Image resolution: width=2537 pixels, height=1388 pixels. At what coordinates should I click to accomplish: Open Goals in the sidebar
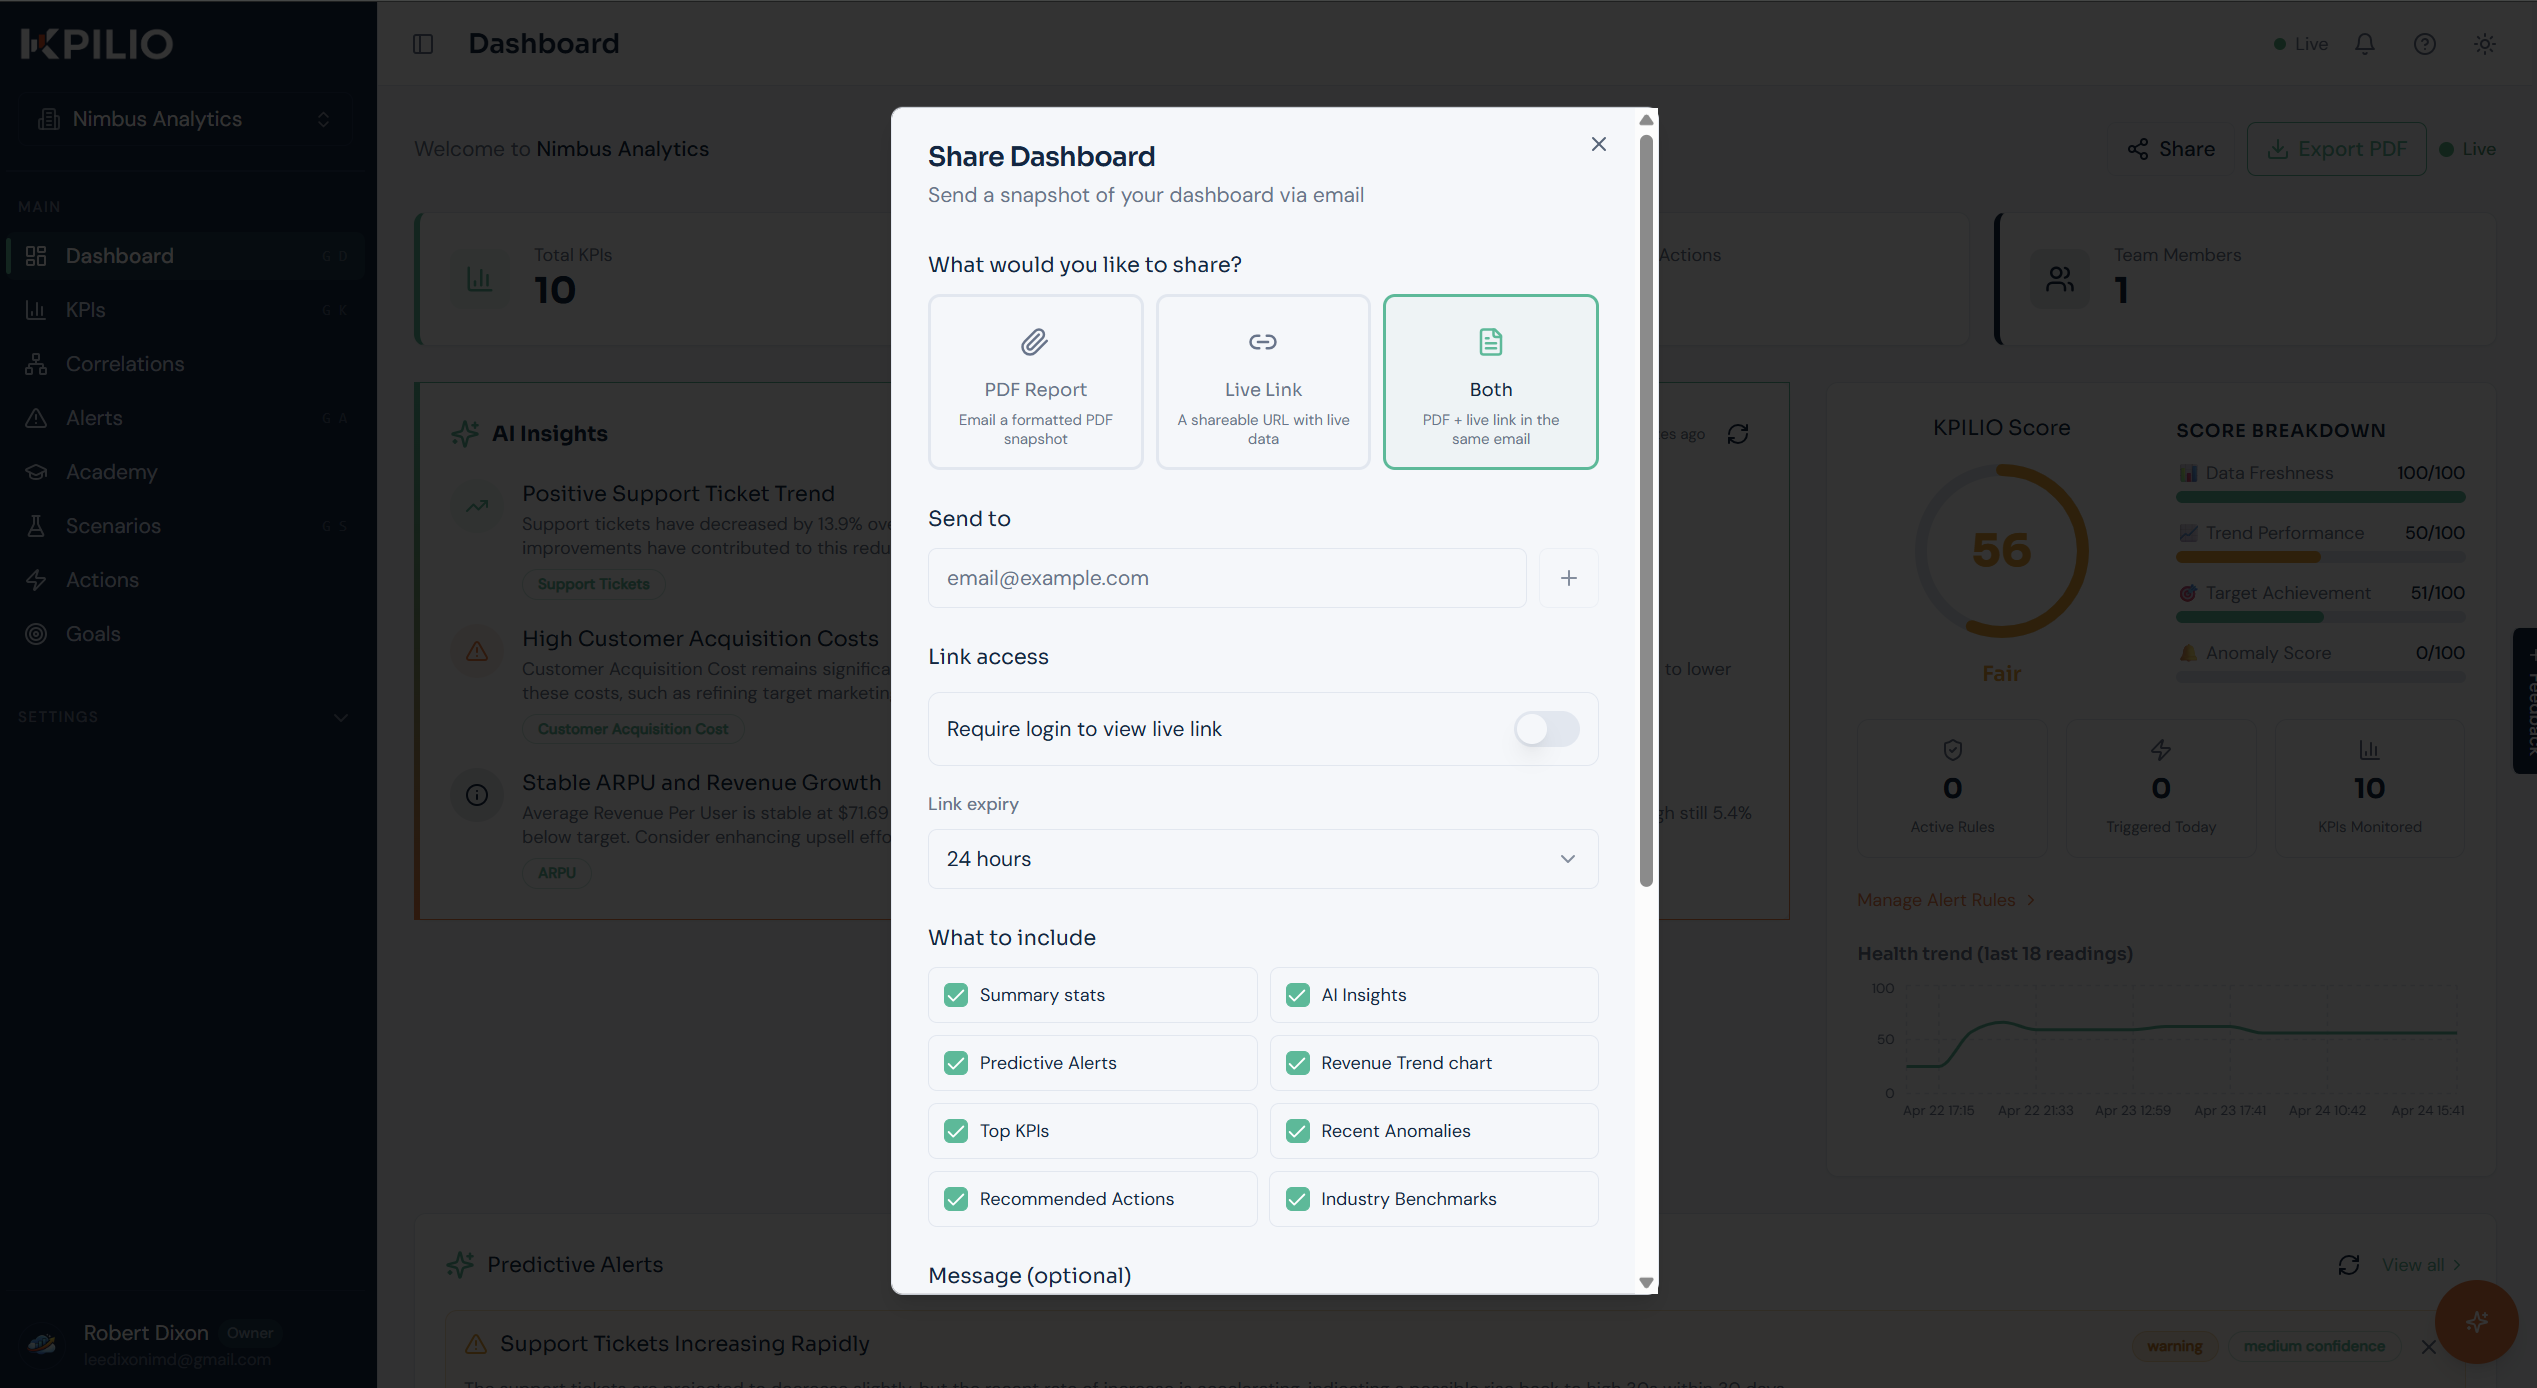click(187, 634)
